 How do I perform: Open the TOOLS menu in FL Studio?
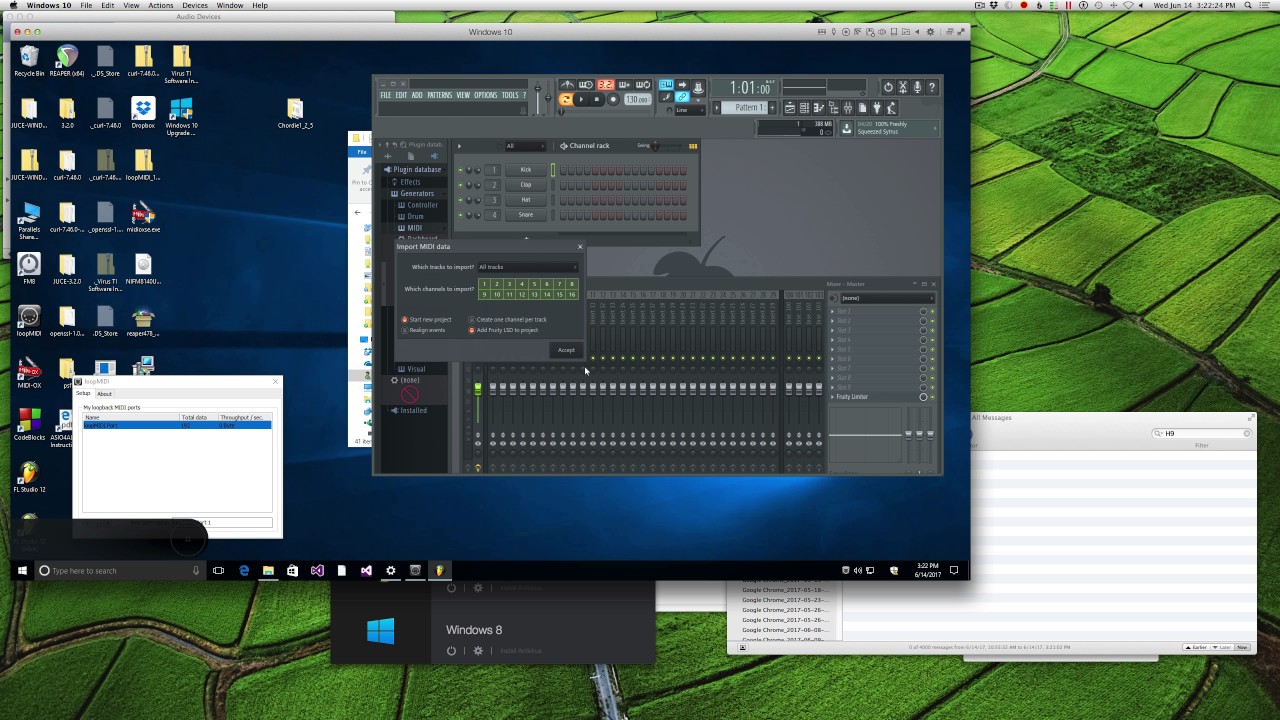(x=510, y=95)
